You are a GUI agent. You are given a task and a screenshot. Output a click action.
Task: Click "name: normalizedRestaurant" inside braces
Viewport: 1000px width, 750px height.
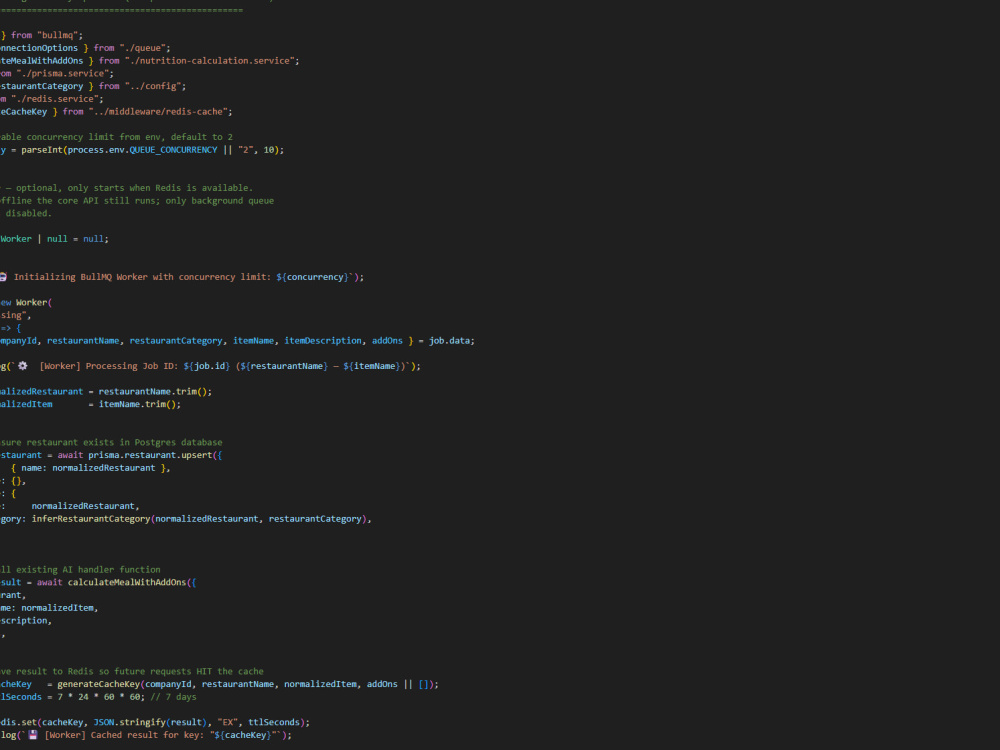[88, 468]
